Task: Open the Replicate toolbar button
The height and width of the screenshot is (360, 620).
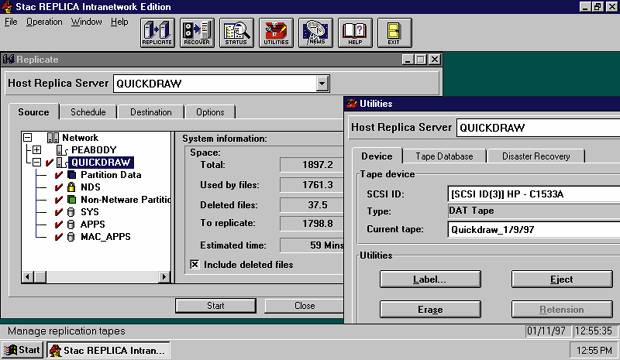Action: [x=157, y=33]
